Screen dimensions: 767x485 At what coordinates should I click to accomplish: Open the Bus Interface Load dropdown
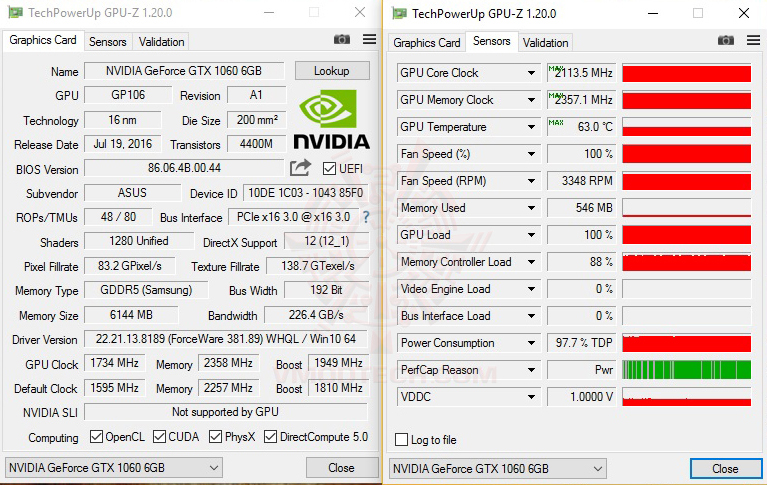coord(531,316)
